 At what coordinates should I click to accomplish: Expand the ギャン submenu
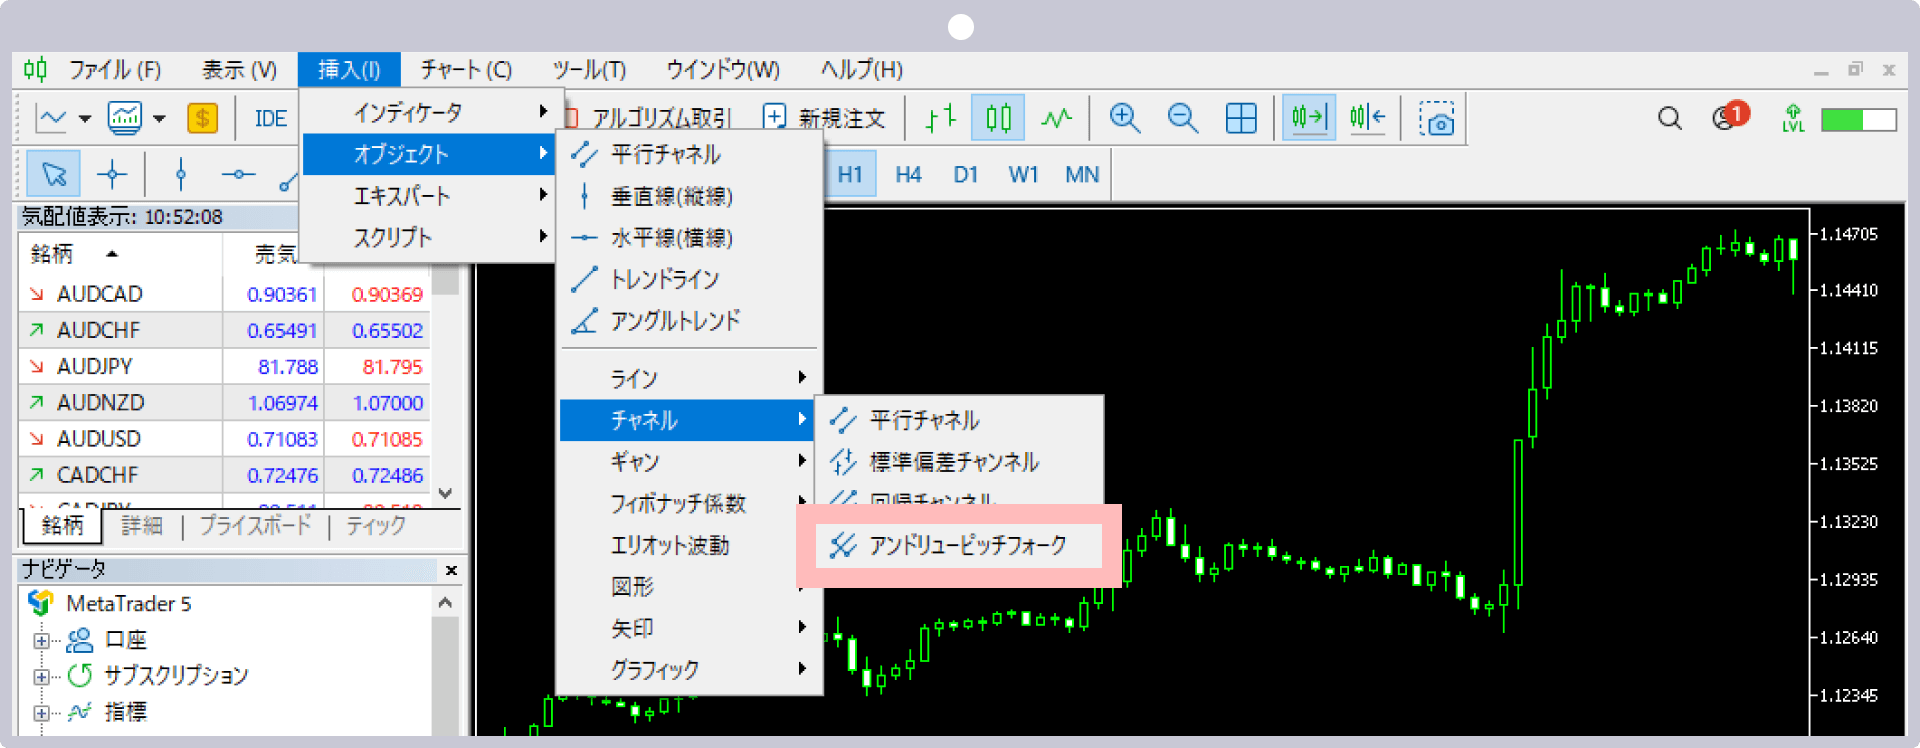[690, 461]
